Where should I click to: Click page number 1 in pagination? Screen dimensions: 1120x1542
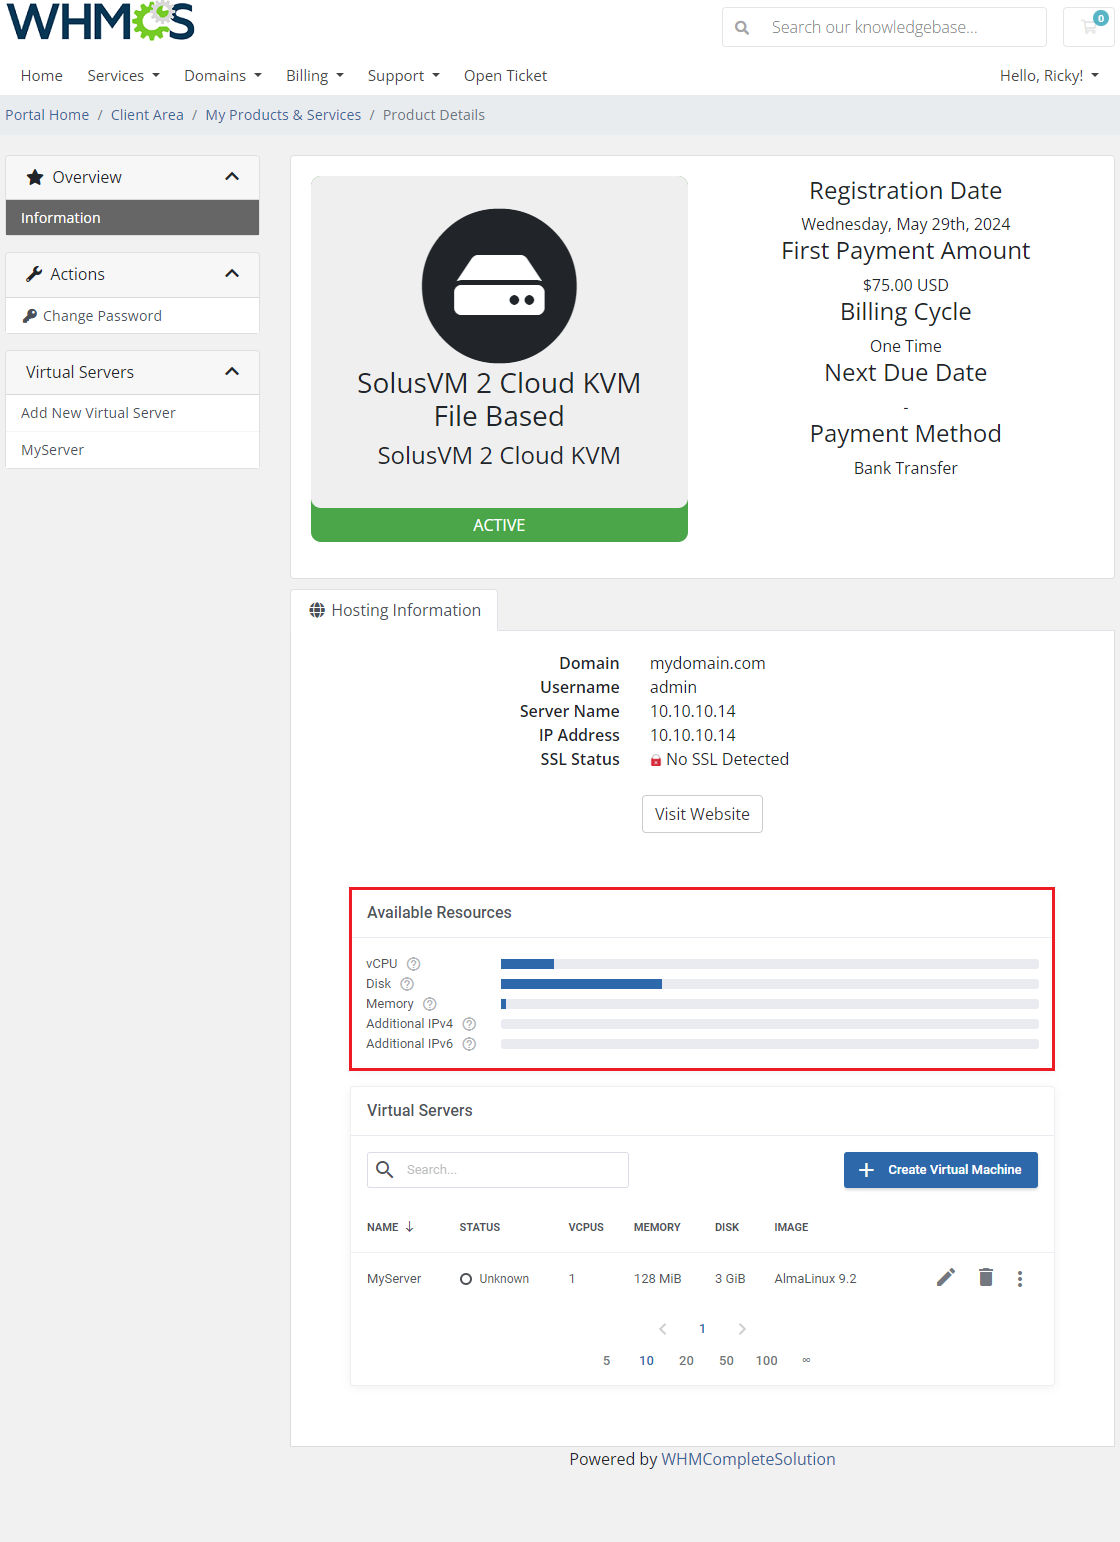click(702, 1329)
